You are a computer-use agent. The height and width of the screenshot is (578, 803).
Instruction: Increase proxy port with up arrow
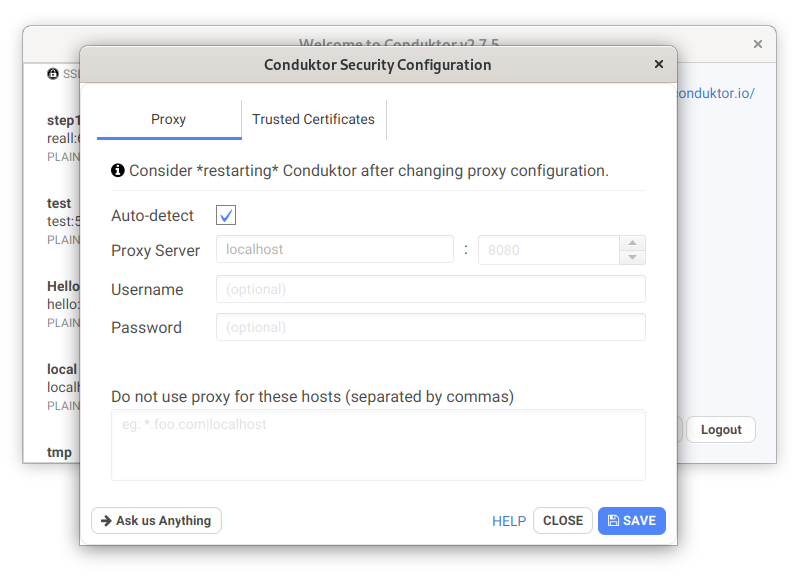632,243
